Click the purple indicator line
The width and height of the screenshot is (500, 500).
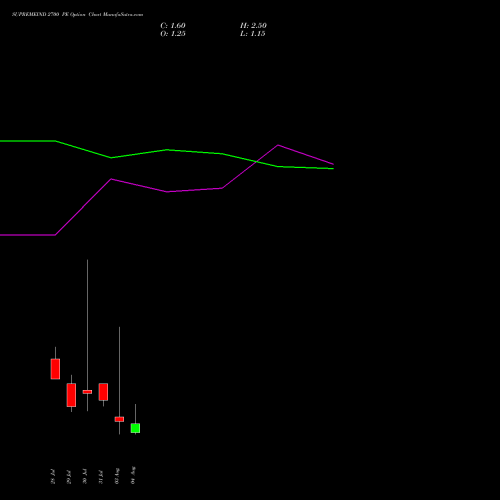(167, 192)
